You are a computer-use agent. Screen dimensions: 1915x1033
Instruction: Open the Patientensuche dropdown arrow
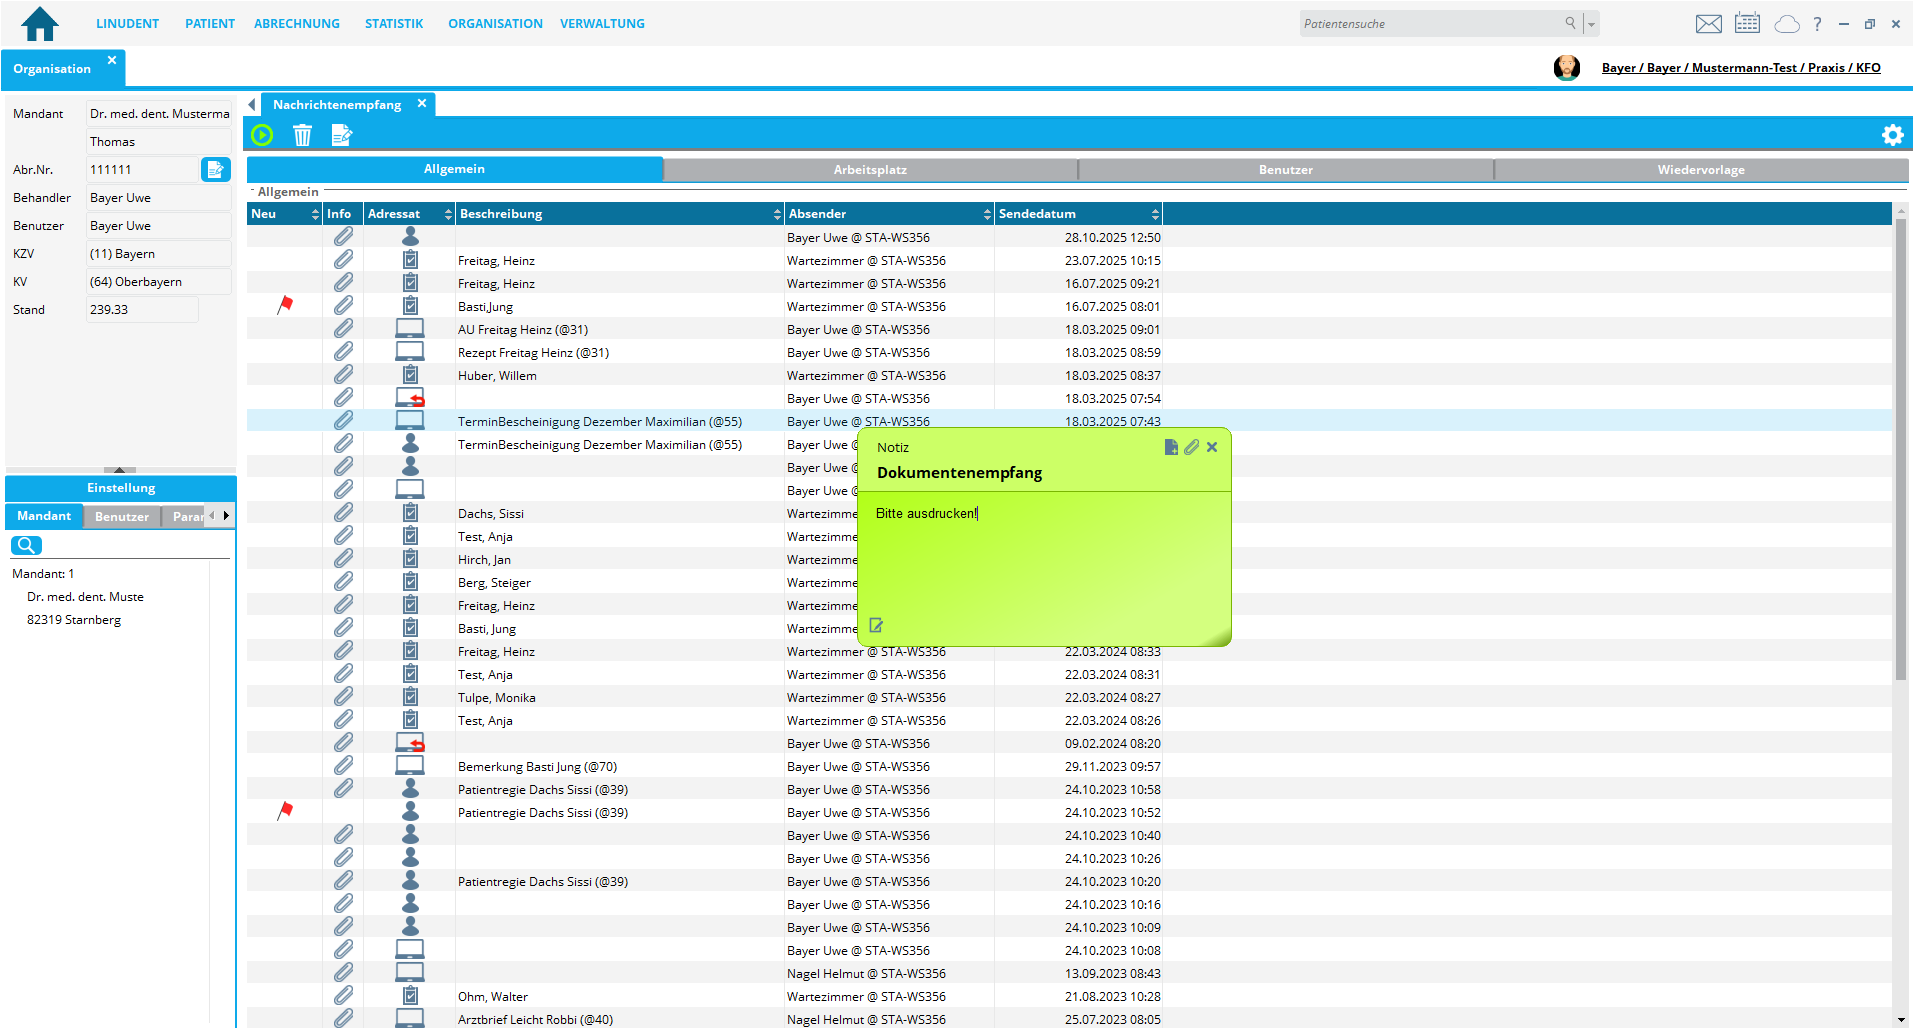(x=1591, y=24)
